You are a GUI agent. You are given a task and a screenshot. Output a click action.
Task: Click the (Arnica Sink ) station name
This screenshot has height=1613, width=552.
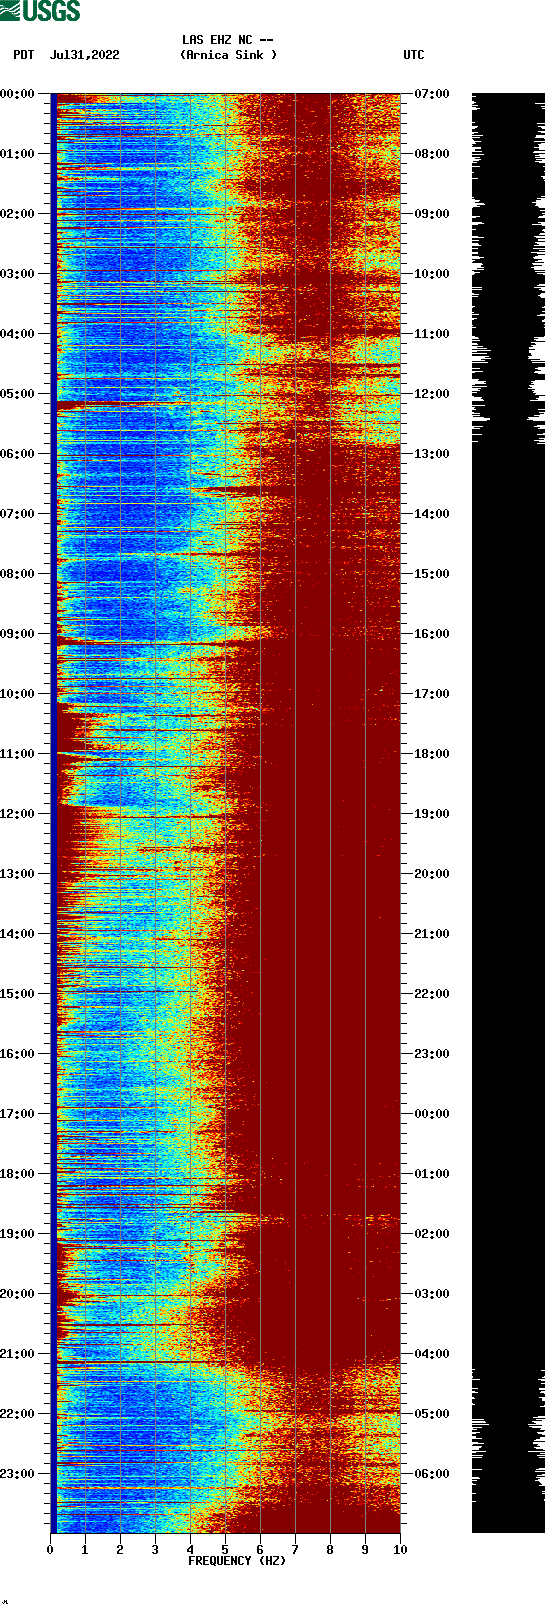click(229, 55)
